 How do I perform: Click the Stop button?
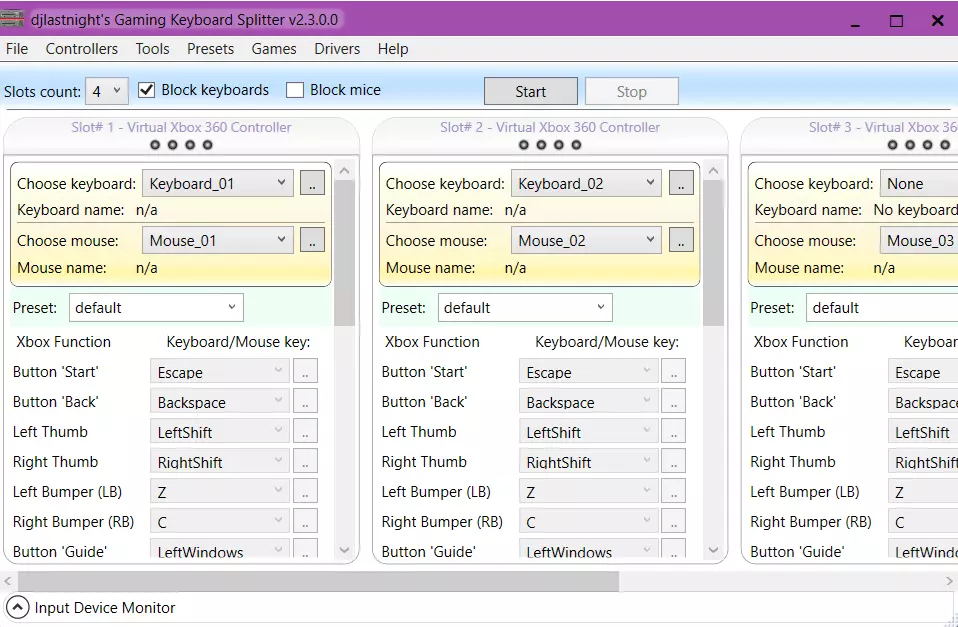tap(631, 92)
